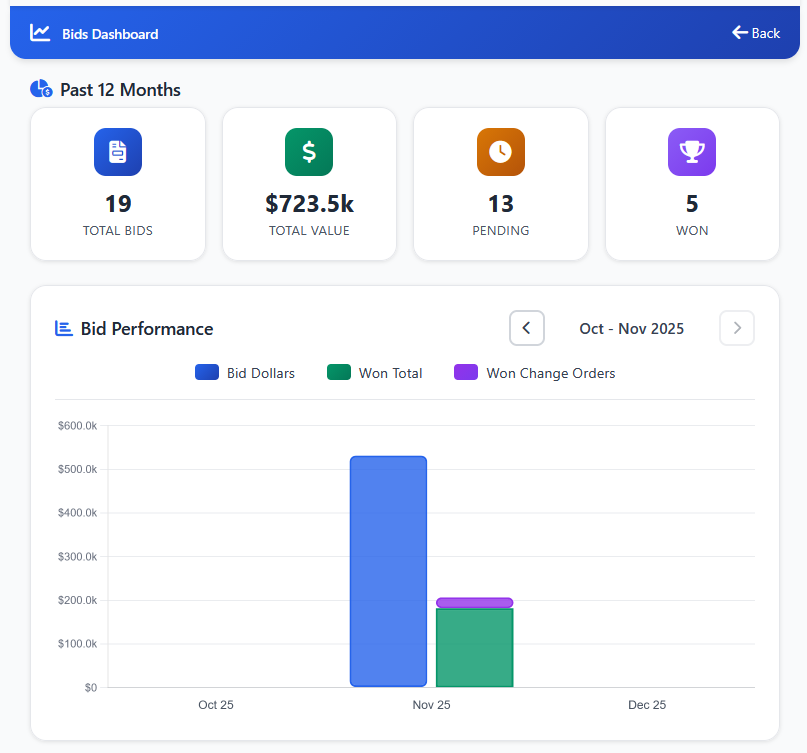The height and width of the screenshot is (753, 807).
Task: Click the trophy icon on the Won card
Action: coord(691,151)
